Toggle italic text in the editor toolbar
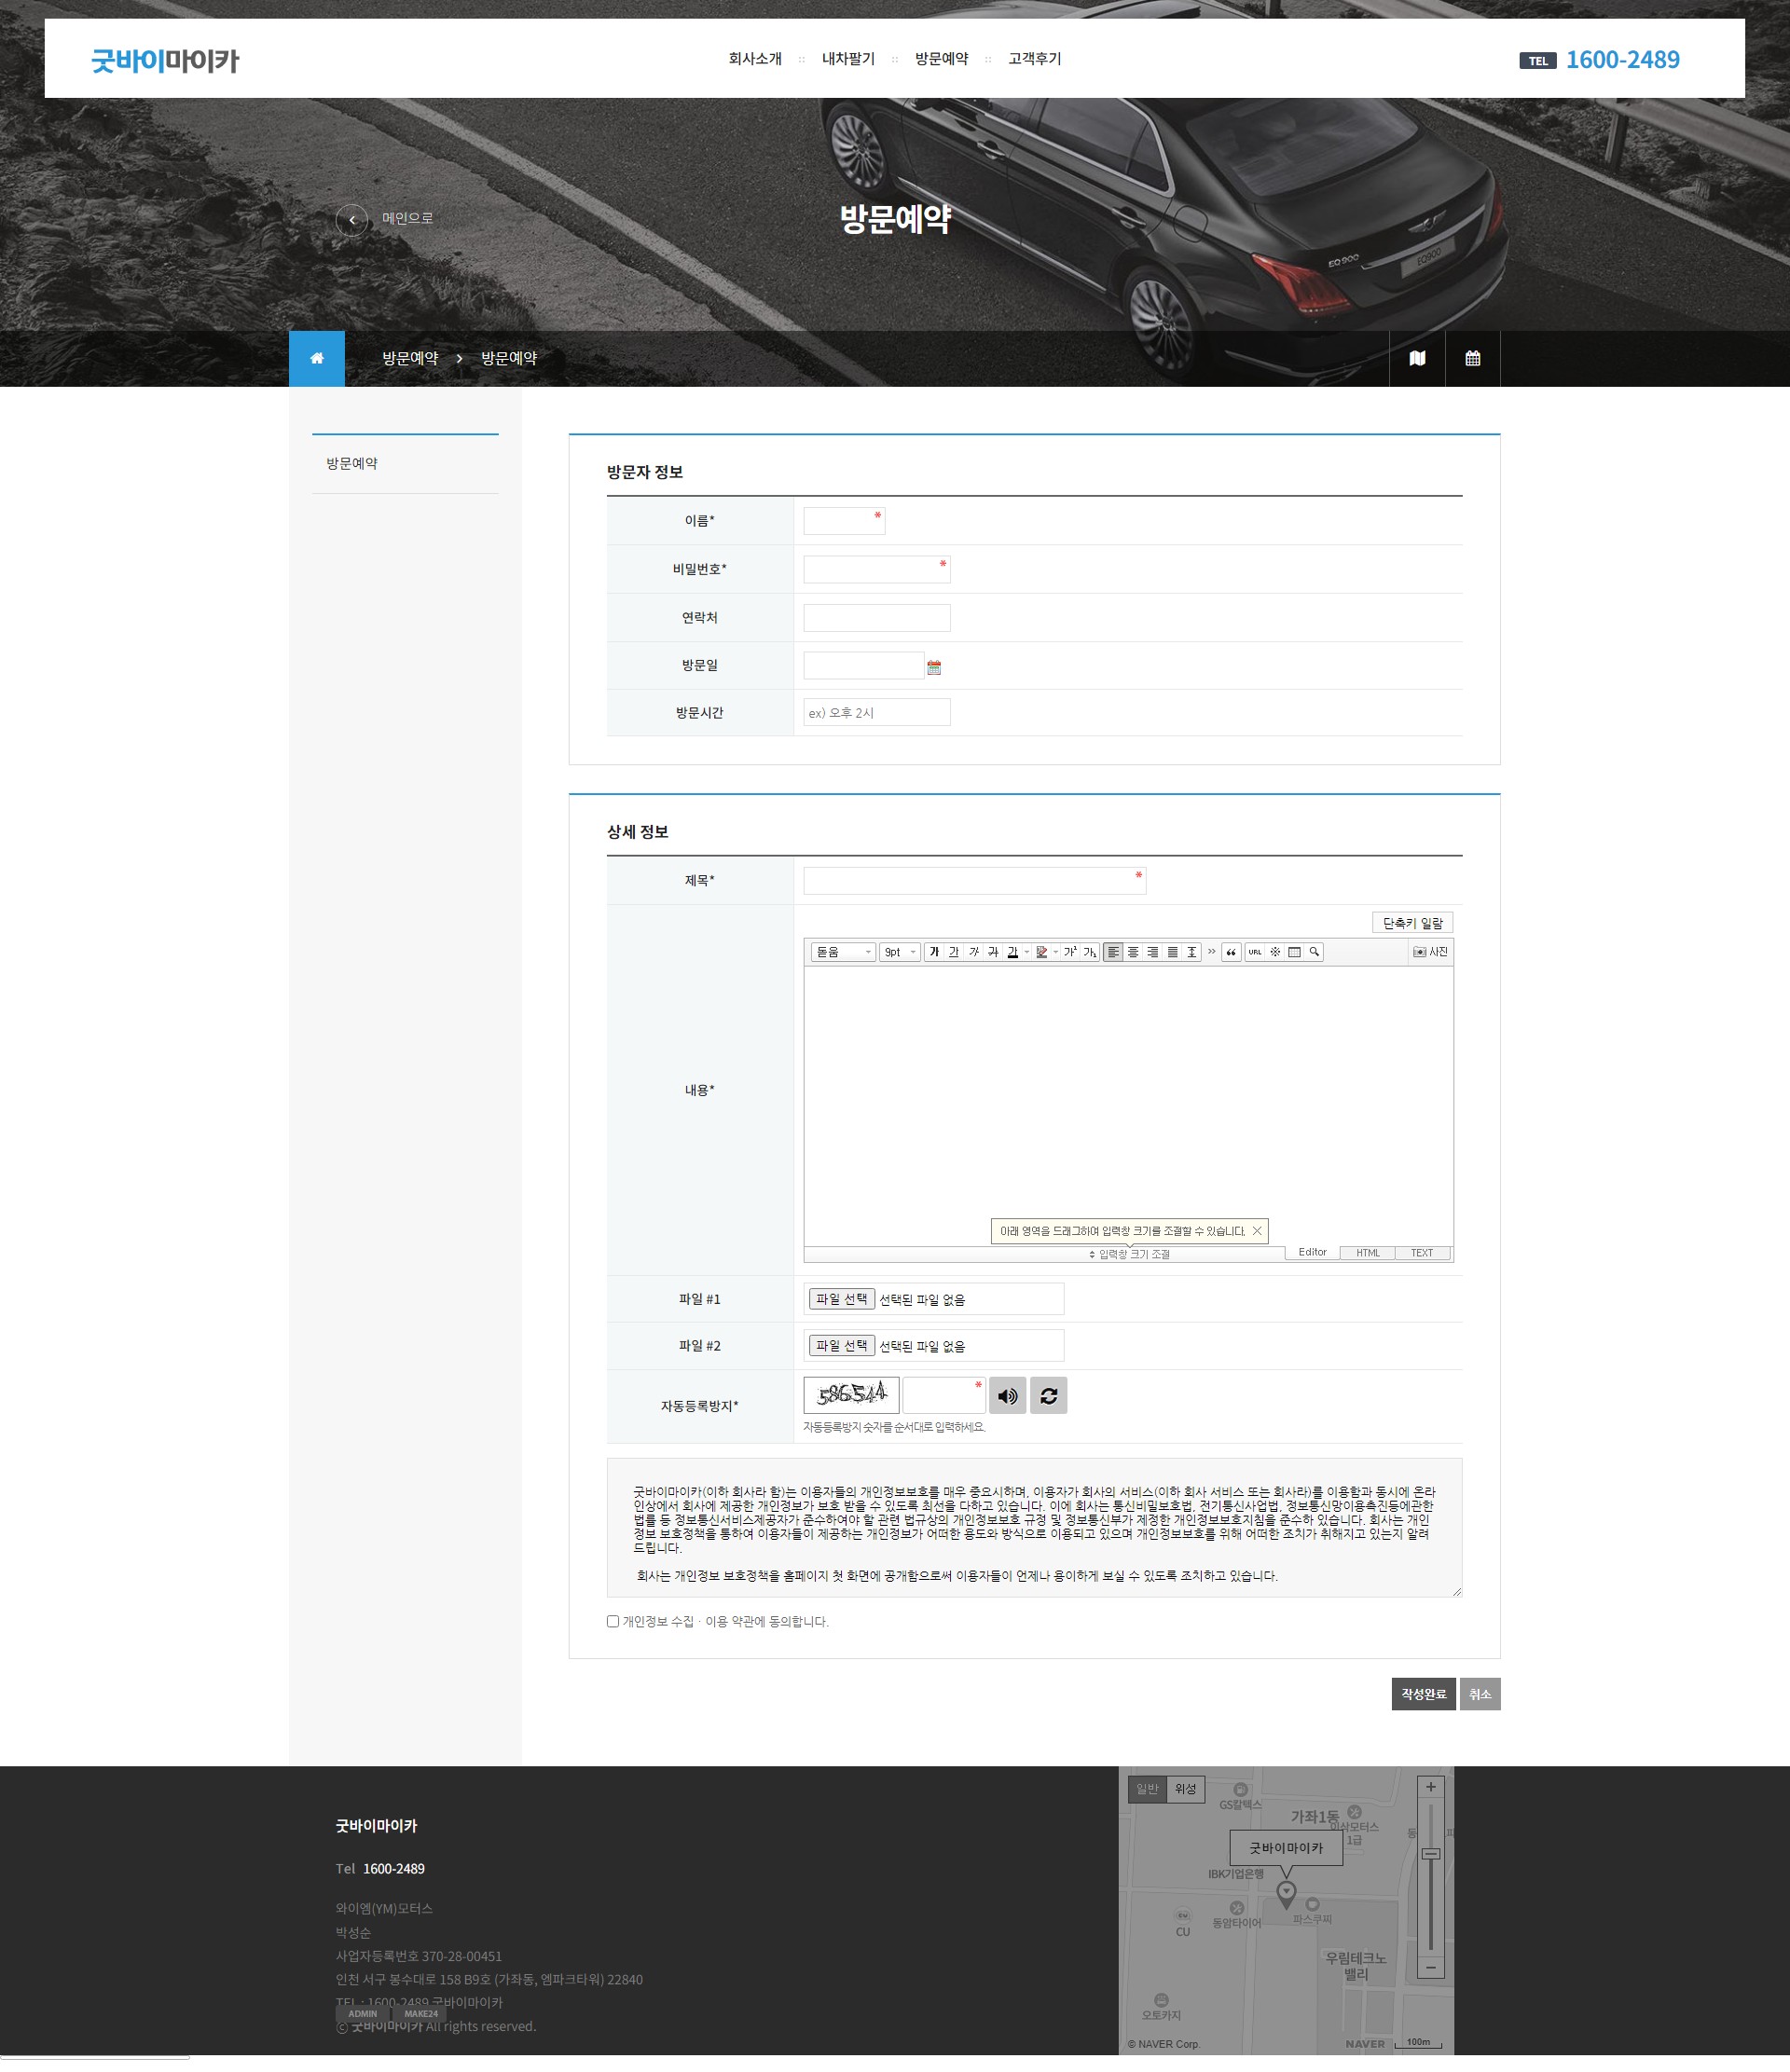This screenshot has height=2072, width=1790. (x=974, y=952)
